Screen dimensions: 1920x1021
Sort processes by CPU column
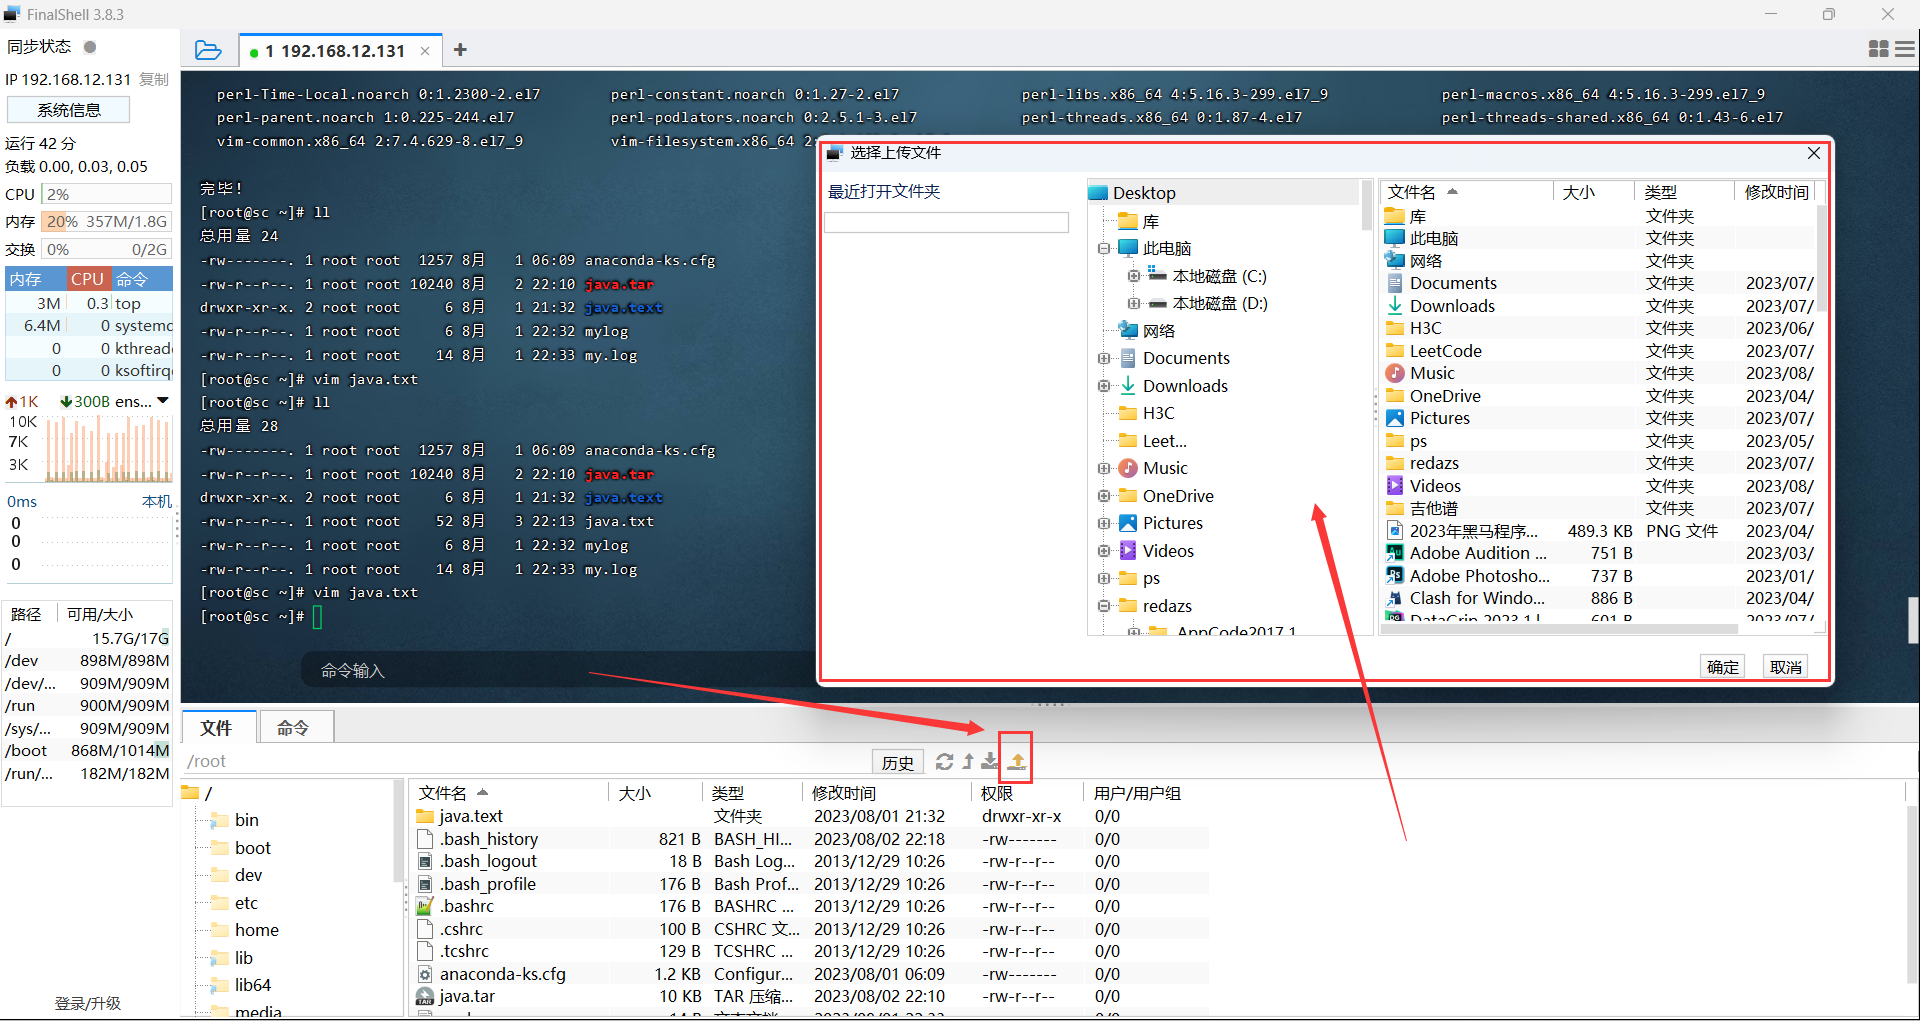(87, 279)
